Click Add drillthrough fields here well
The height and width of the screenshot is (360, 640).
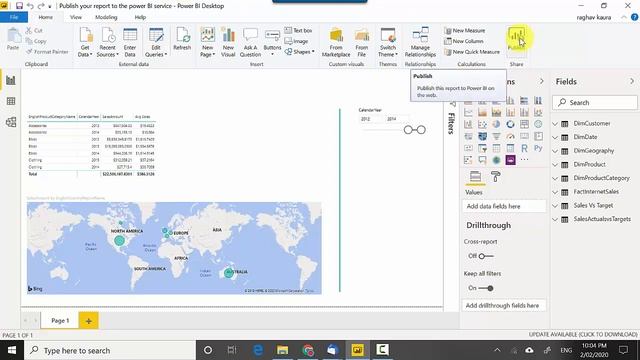pos(504,306)
